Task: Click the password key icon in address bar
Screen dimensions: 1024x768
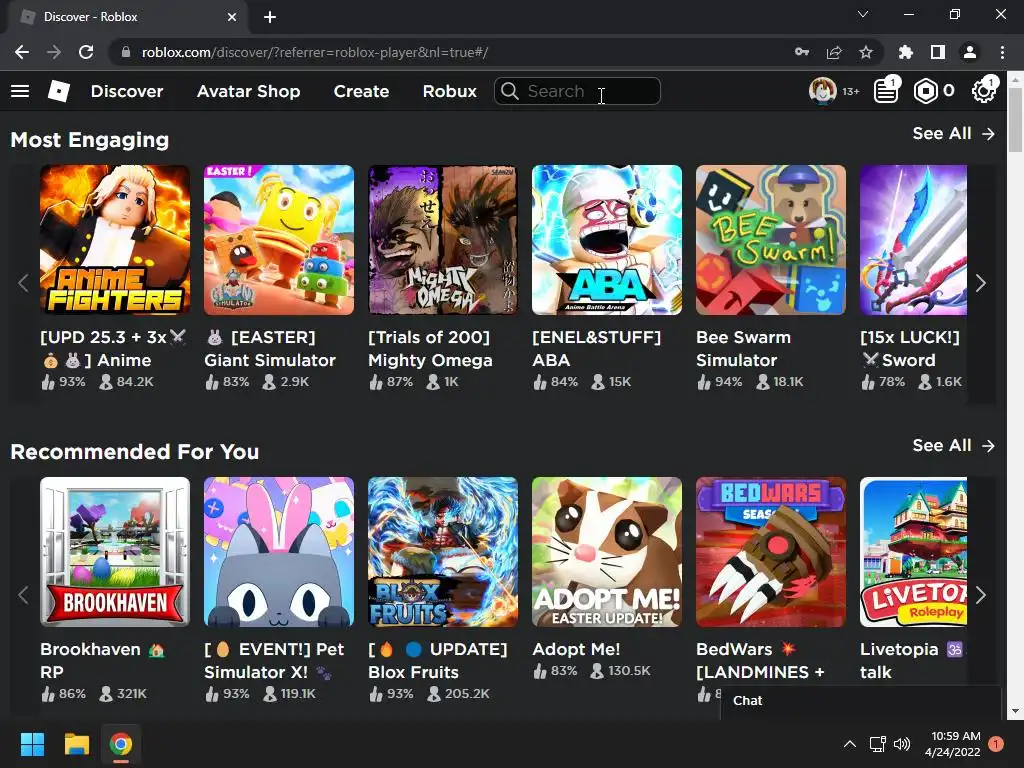Action: pyautogui.click(x=802, y=52)
